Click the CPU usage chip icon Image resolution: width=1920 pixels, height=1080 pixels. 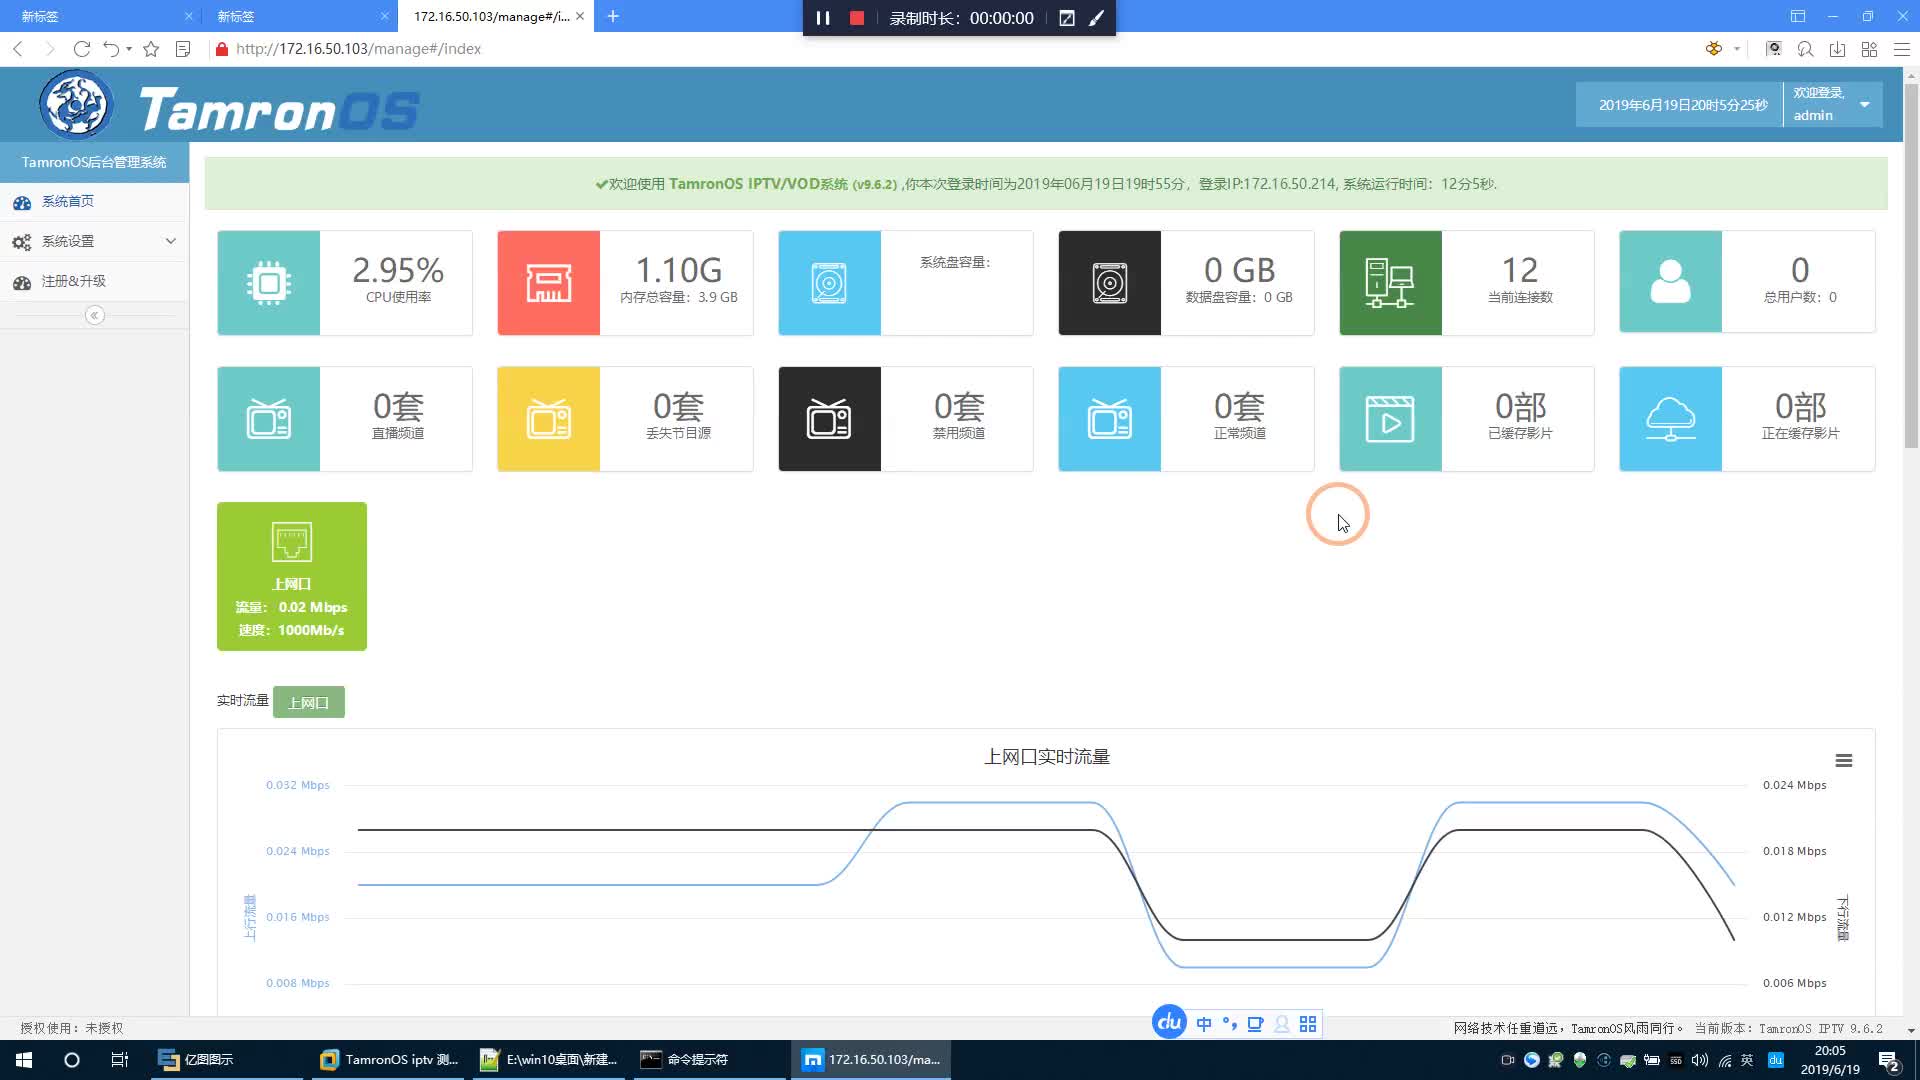[268, 283]
